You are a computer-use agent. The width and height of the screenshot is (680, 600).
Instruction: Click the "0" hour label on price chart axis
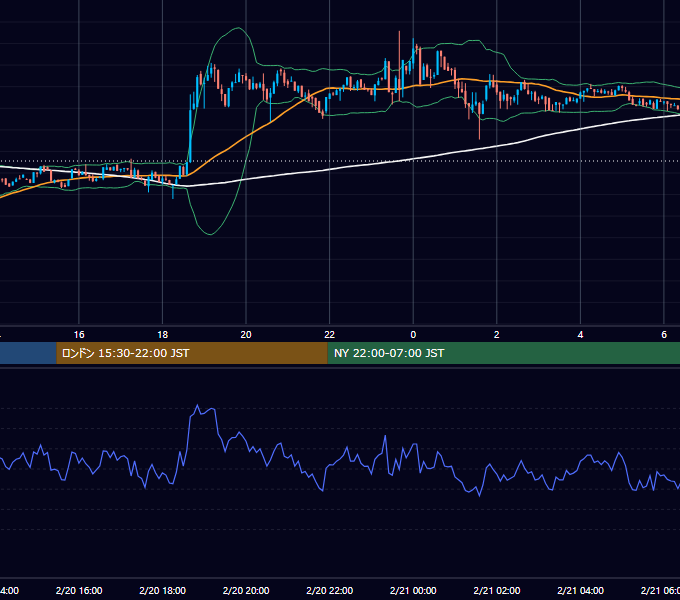413,335
